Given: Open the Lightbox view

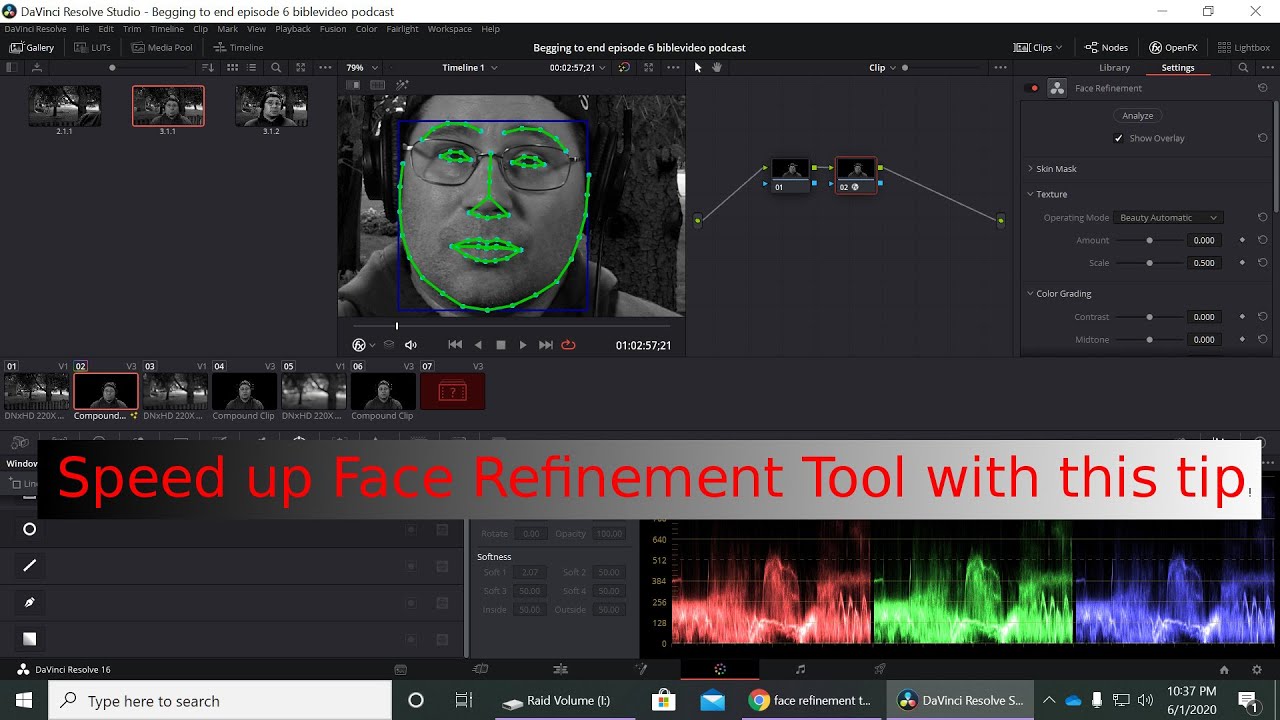Looking at the screenshot, I should 1244,47.
